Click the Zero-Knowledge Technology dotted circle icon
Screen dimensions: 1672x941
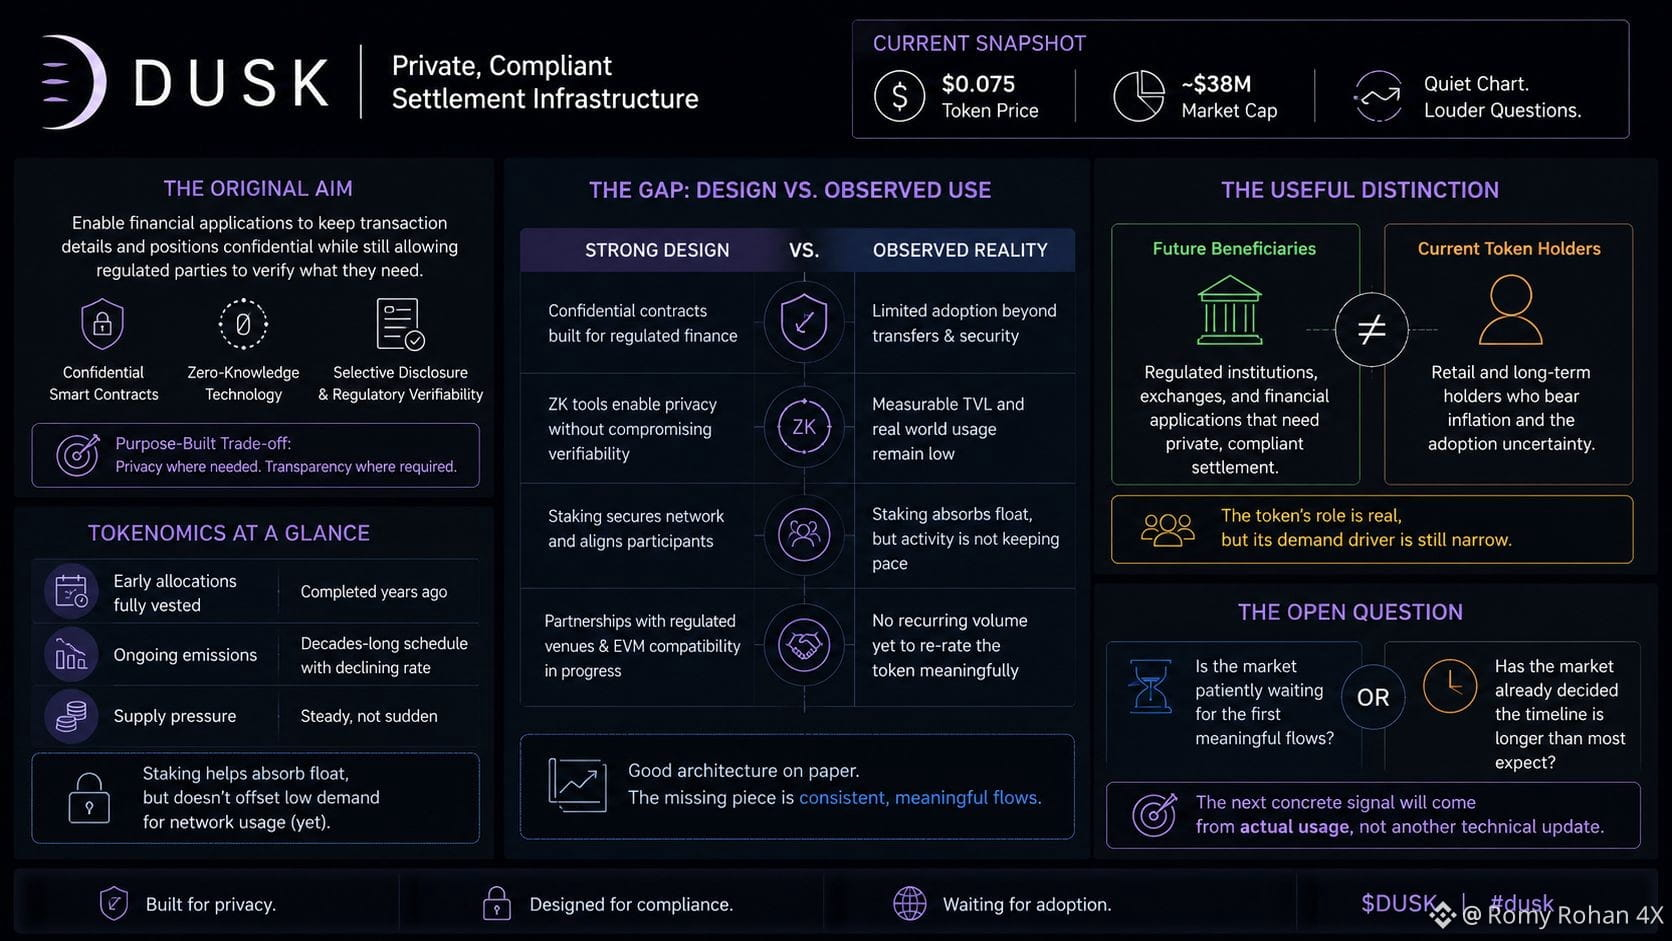[243, 324]
